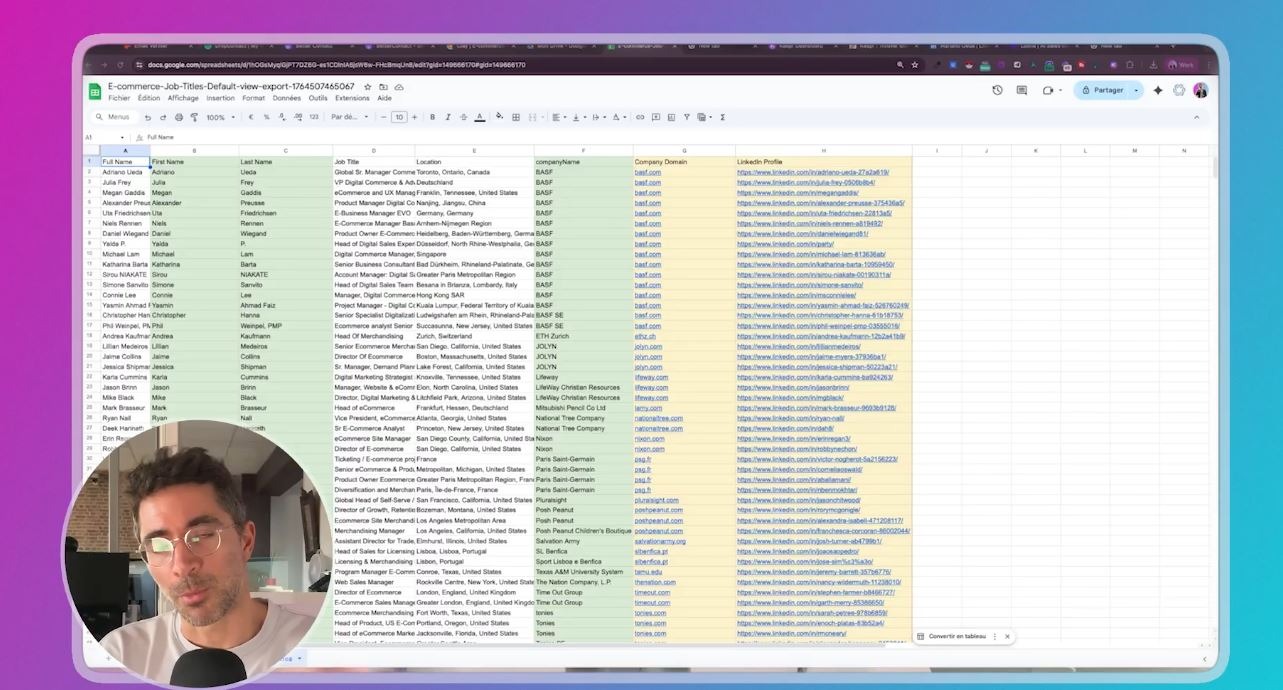Open the Gemini sparkle icon
Image resolution: width=1283 pixels, height=690 pixels.
pos(1158,90)
